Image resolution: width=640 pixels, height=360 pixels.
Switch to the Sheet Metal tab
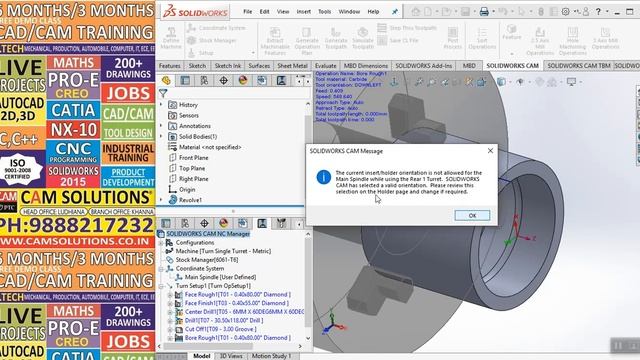tap(292, 65)
